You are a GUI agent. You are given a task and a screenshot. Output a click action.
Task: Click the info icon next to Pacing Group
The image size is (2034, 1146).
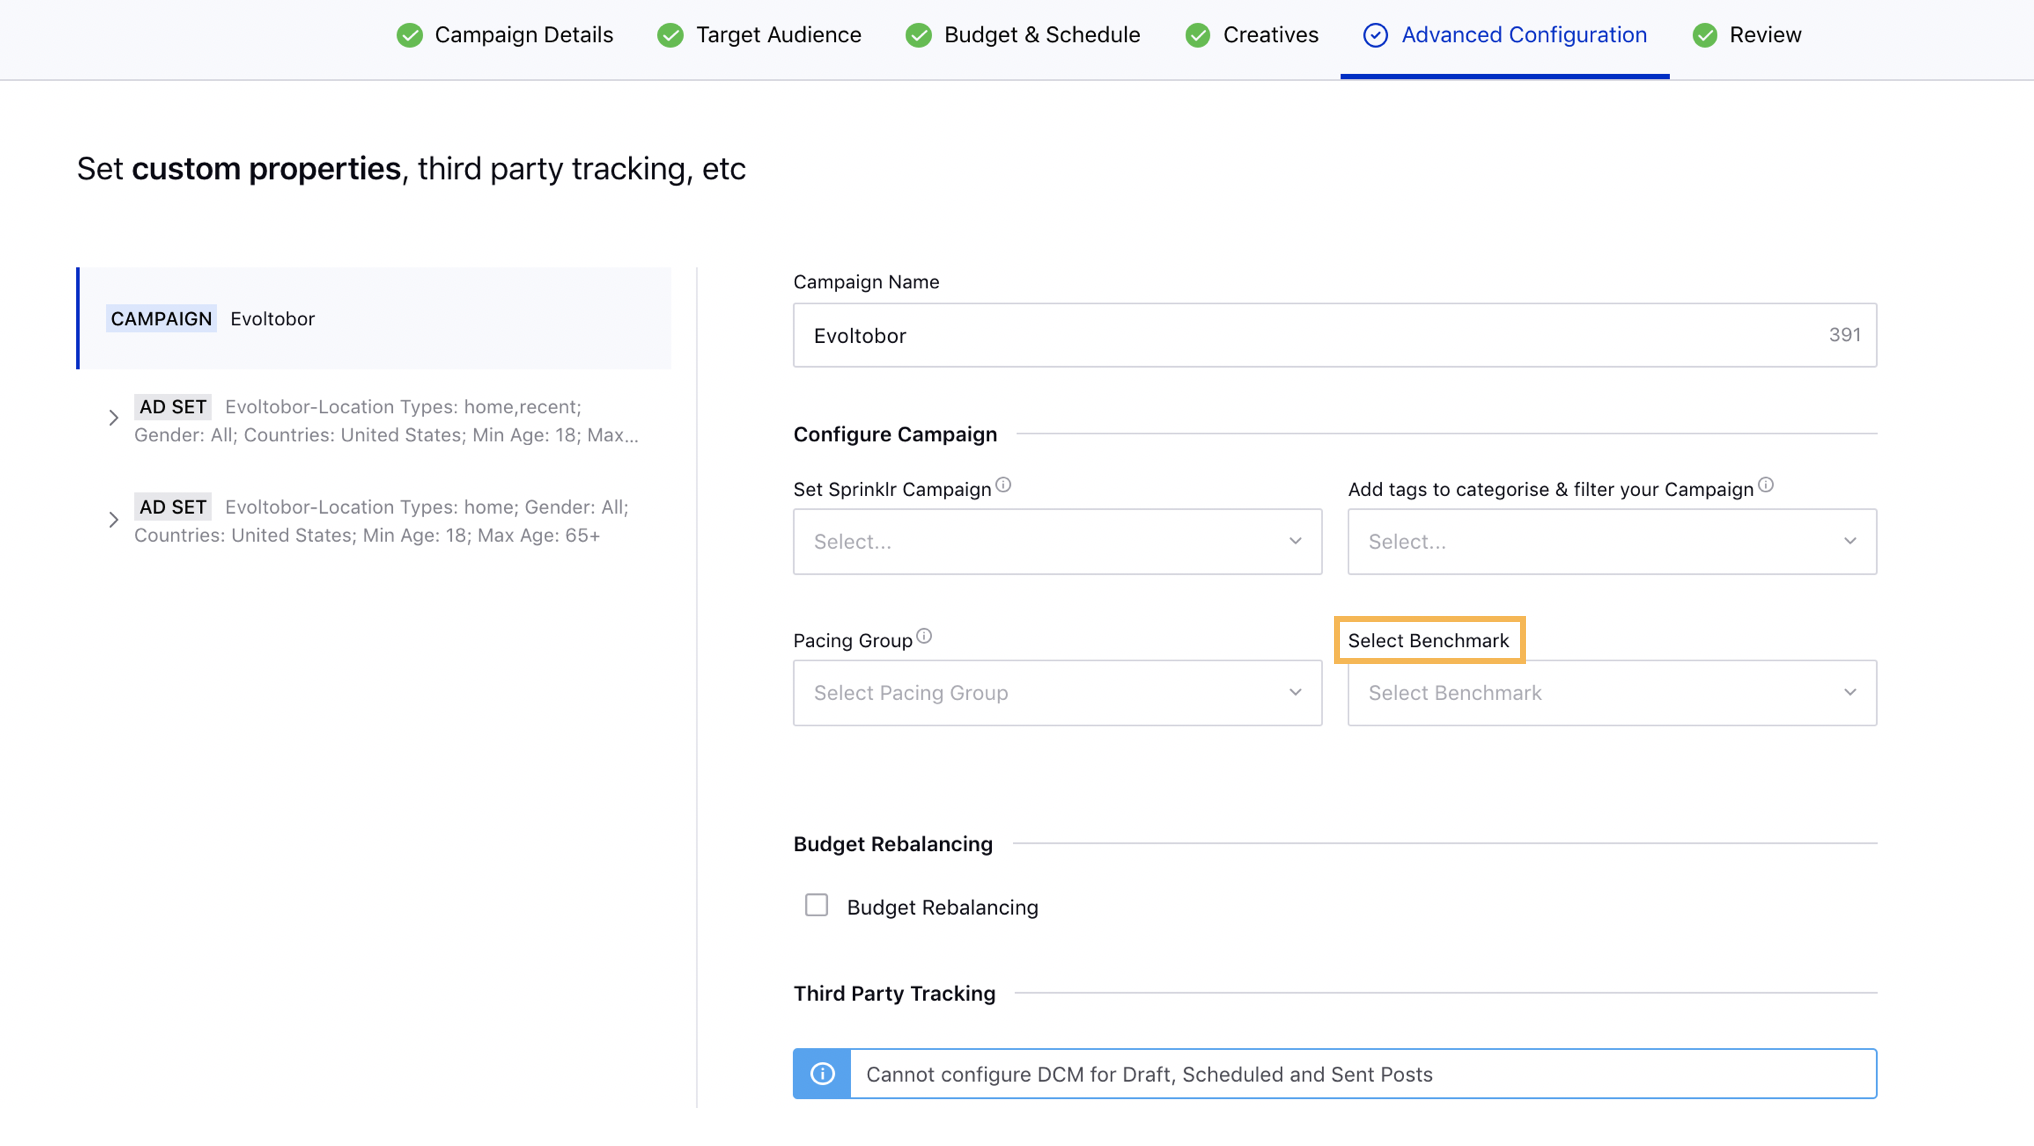tap(923, 636)
